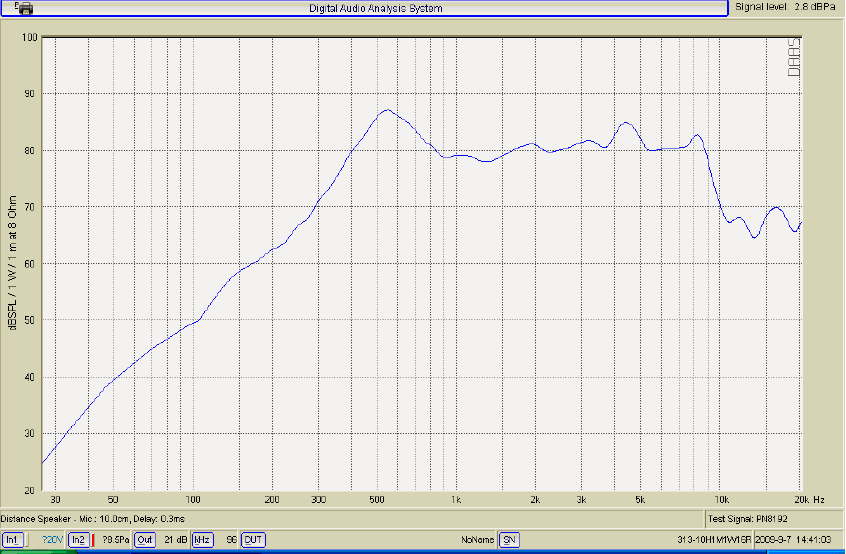Click the dBSPL y-axis label
The width and height of the screenshot is (846, 554).
(12, 263)
